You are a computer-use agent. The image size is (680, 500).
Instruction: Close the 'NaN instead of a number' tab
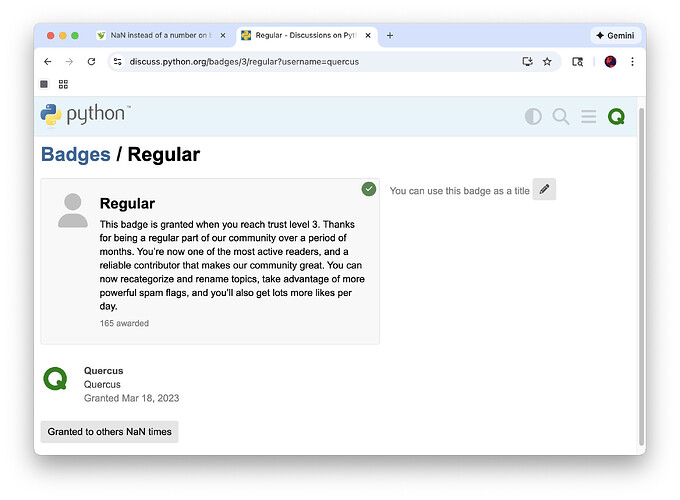click(223, 36)
